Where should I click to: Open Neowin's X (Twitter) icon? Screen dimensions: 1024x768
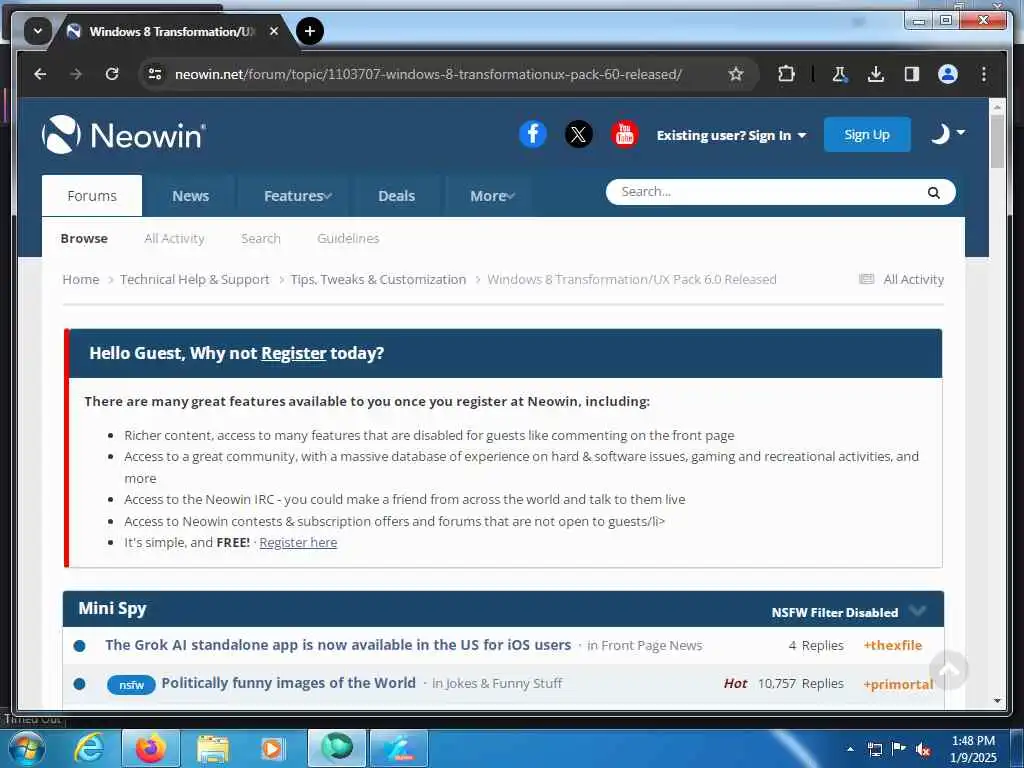pyautogui.click(x=578, y=135)
